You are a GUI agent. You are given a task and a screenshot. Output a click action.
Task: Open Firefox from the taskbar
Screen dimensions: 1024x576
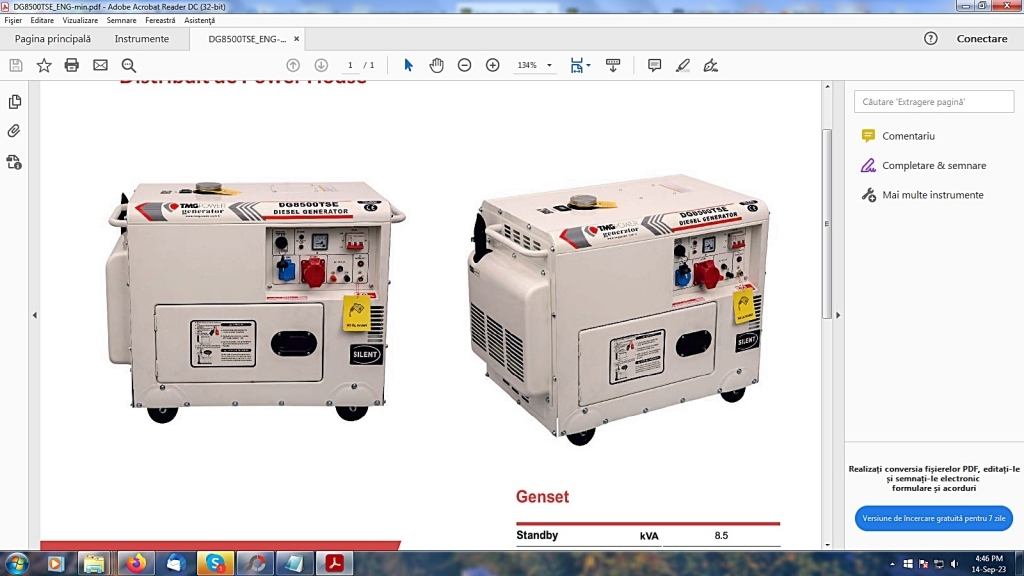tap(136, 564)
